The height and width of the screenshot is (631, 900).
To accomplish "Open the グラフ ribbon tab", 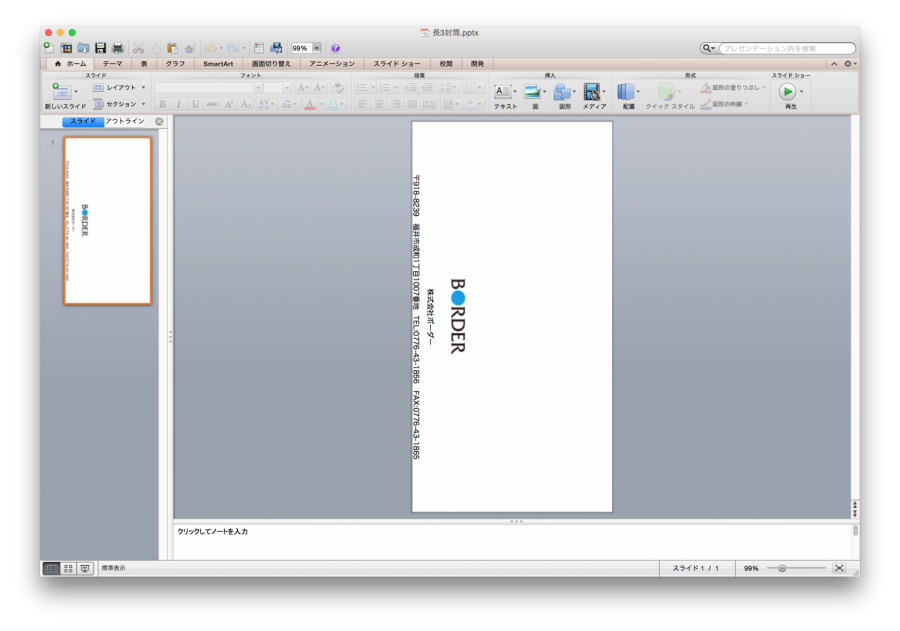I will (x=175, y=64).
